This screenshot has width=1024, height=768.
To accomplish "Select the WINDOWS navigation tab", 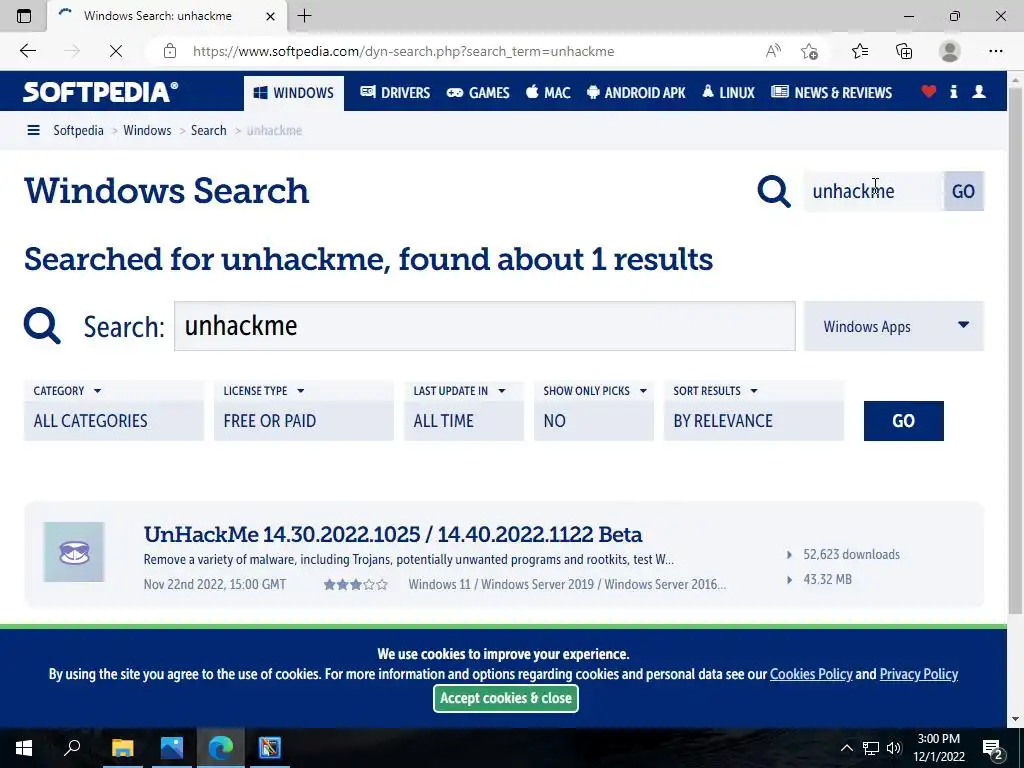I will [294, 93].
